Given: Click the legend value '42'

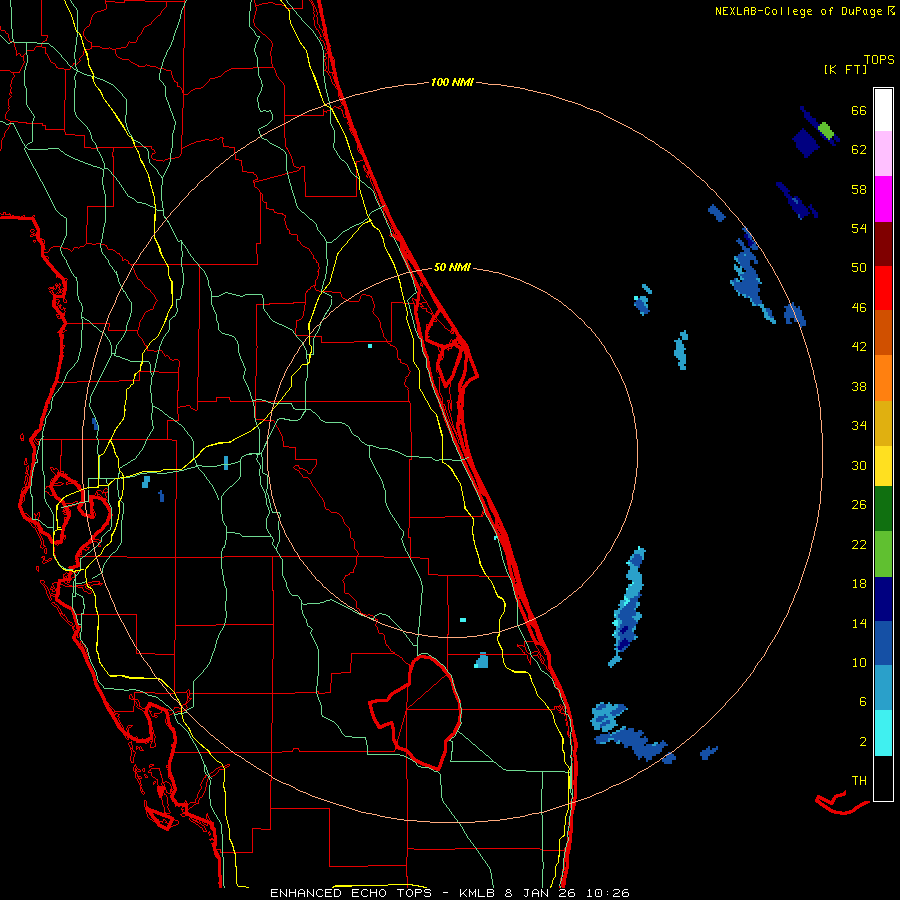Looking at the screenshot, I should coord(859,347).
